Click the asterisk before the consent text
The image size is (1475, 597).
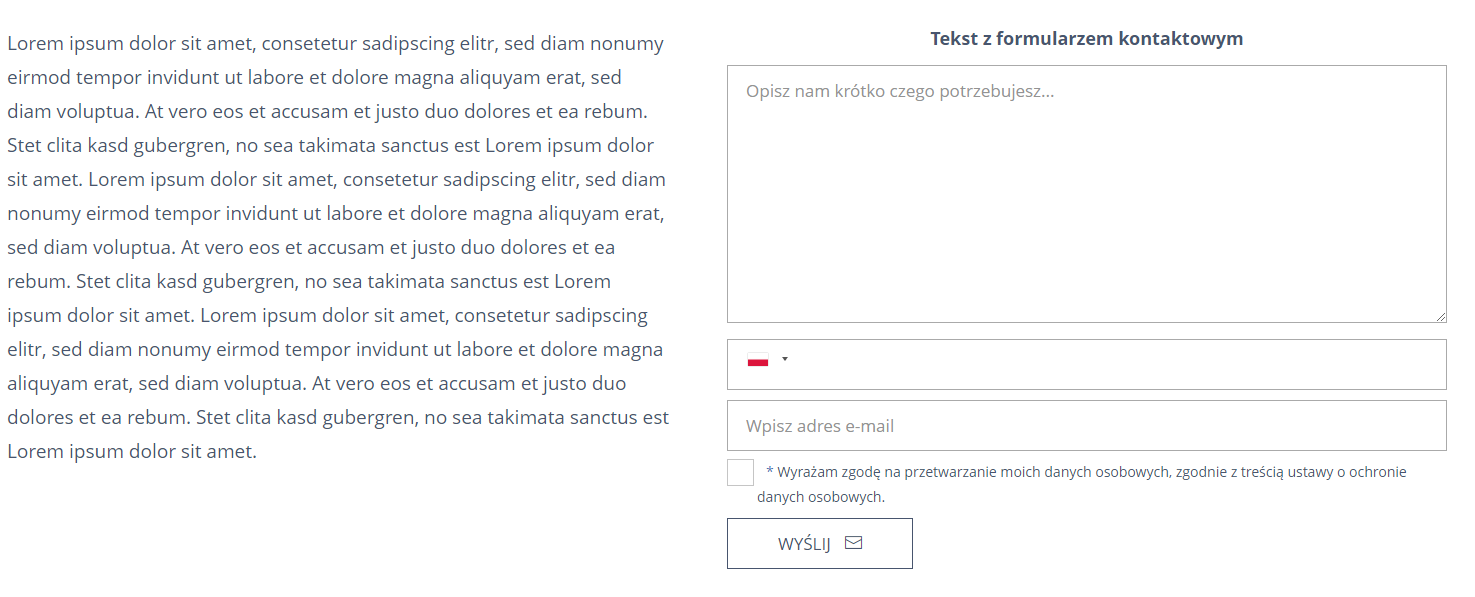coord(770,471)
